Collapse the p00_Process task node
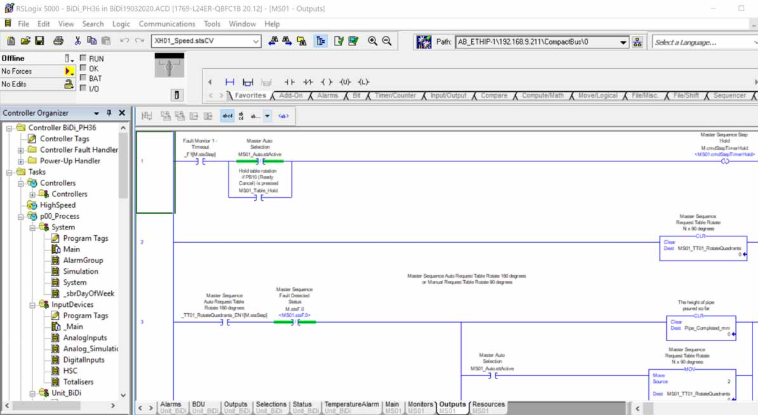Image resolution: width=758 pixels, height=415 pixels. [x=21, y=217]
